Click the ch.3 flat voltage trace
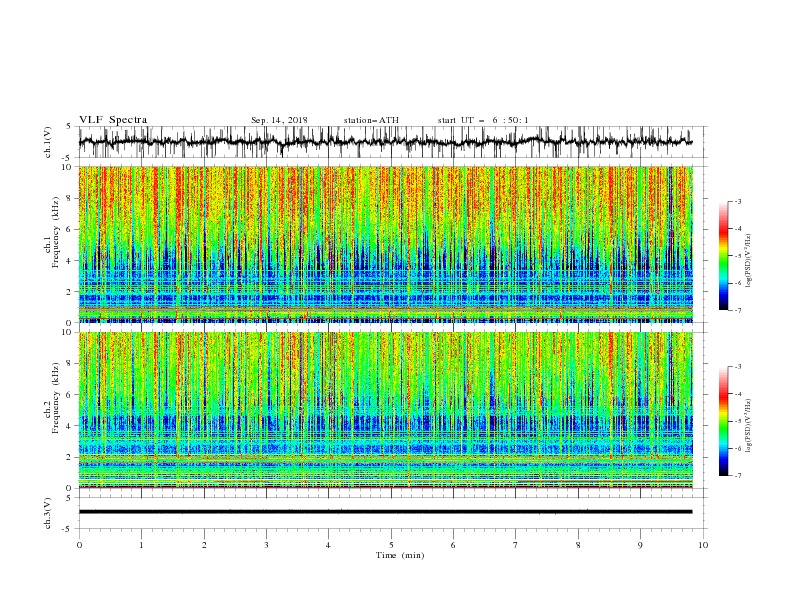792x612 pixels. point(386,512)
